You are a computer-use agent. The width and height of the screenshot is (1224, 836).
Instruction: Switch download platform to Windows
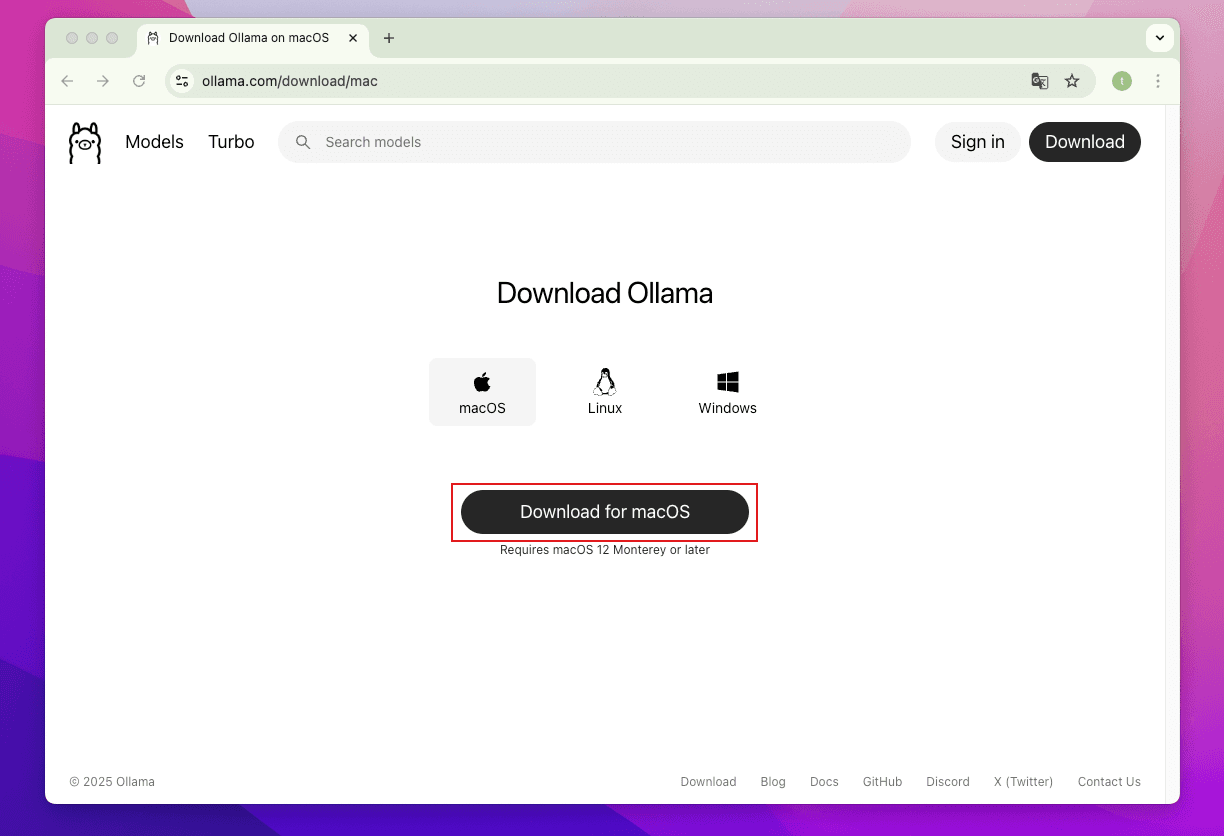(x=727, y=392)
